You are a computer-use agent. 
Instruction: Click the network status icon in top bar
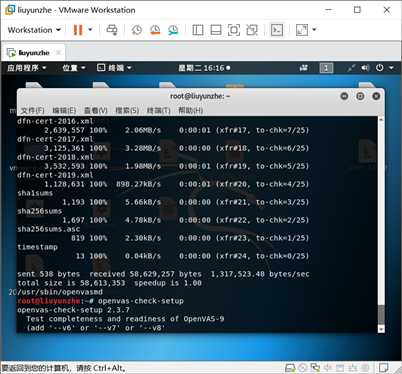click(351, 68)
